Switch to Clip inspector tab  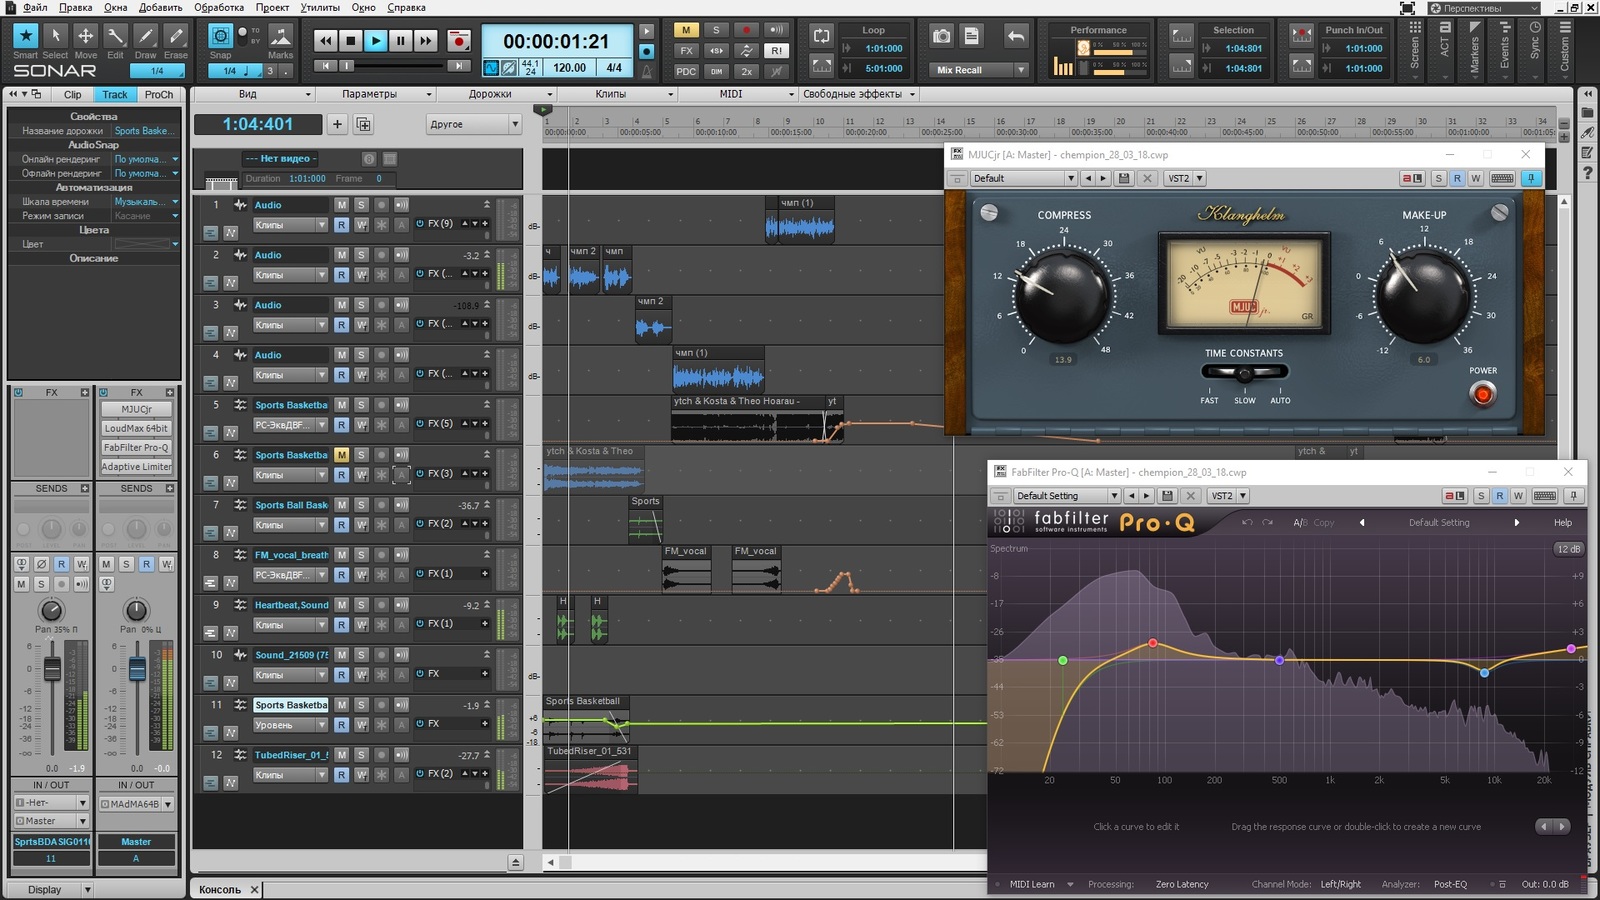73,94
